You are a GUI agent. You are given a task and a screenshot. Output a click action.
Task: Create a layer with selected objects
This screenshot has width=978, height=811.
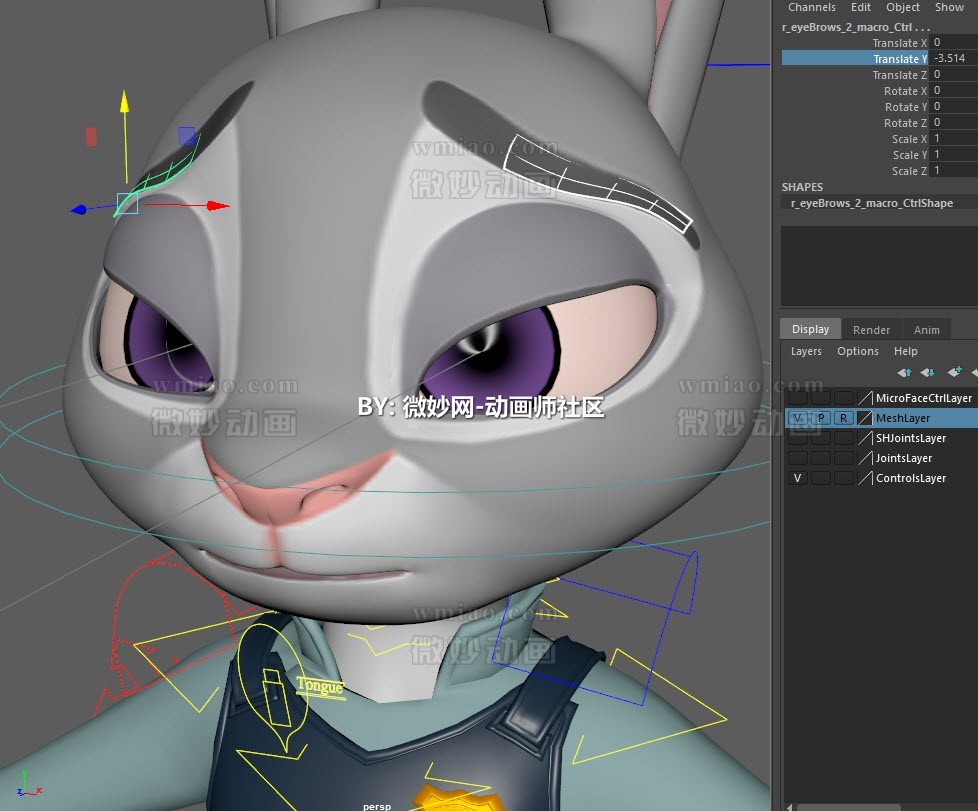tap(973, 372)
